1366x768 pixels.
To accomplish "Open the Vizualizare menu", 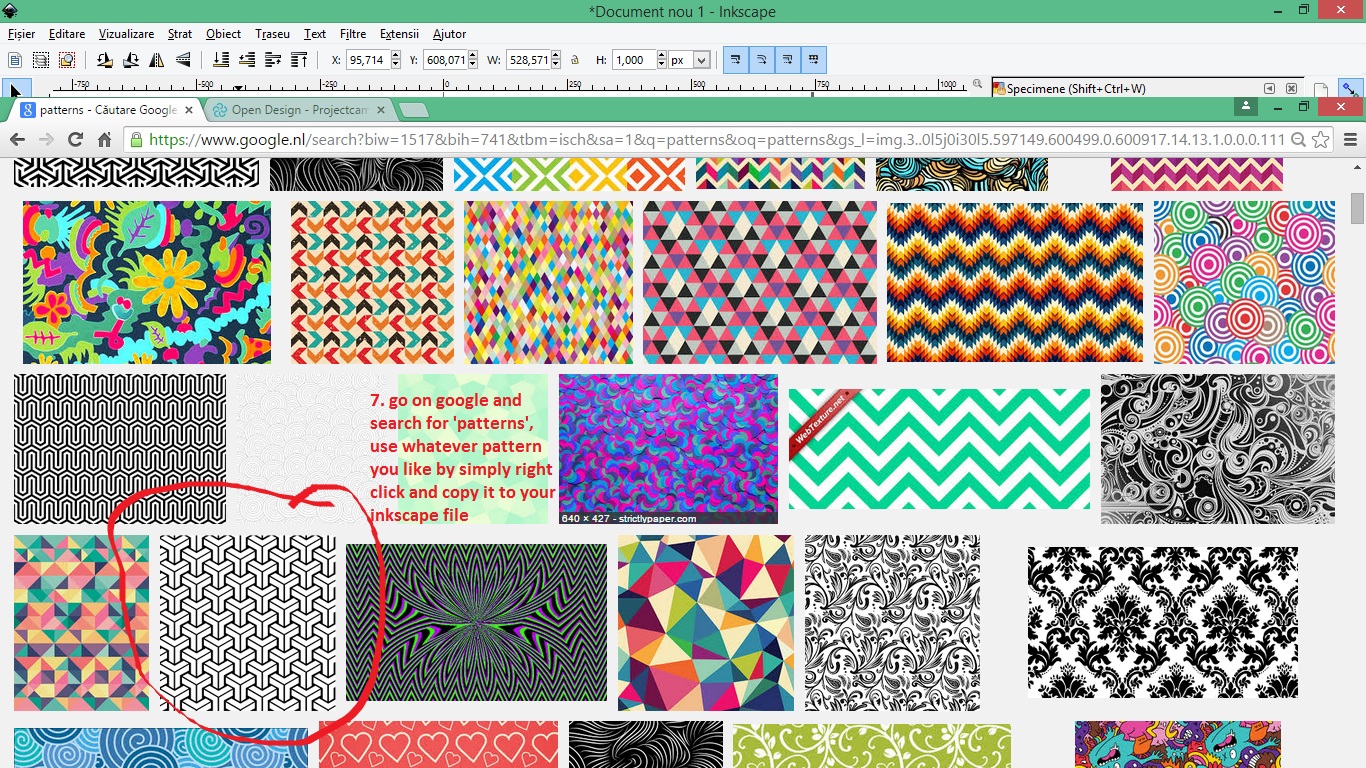I will [x=126, y=34].
